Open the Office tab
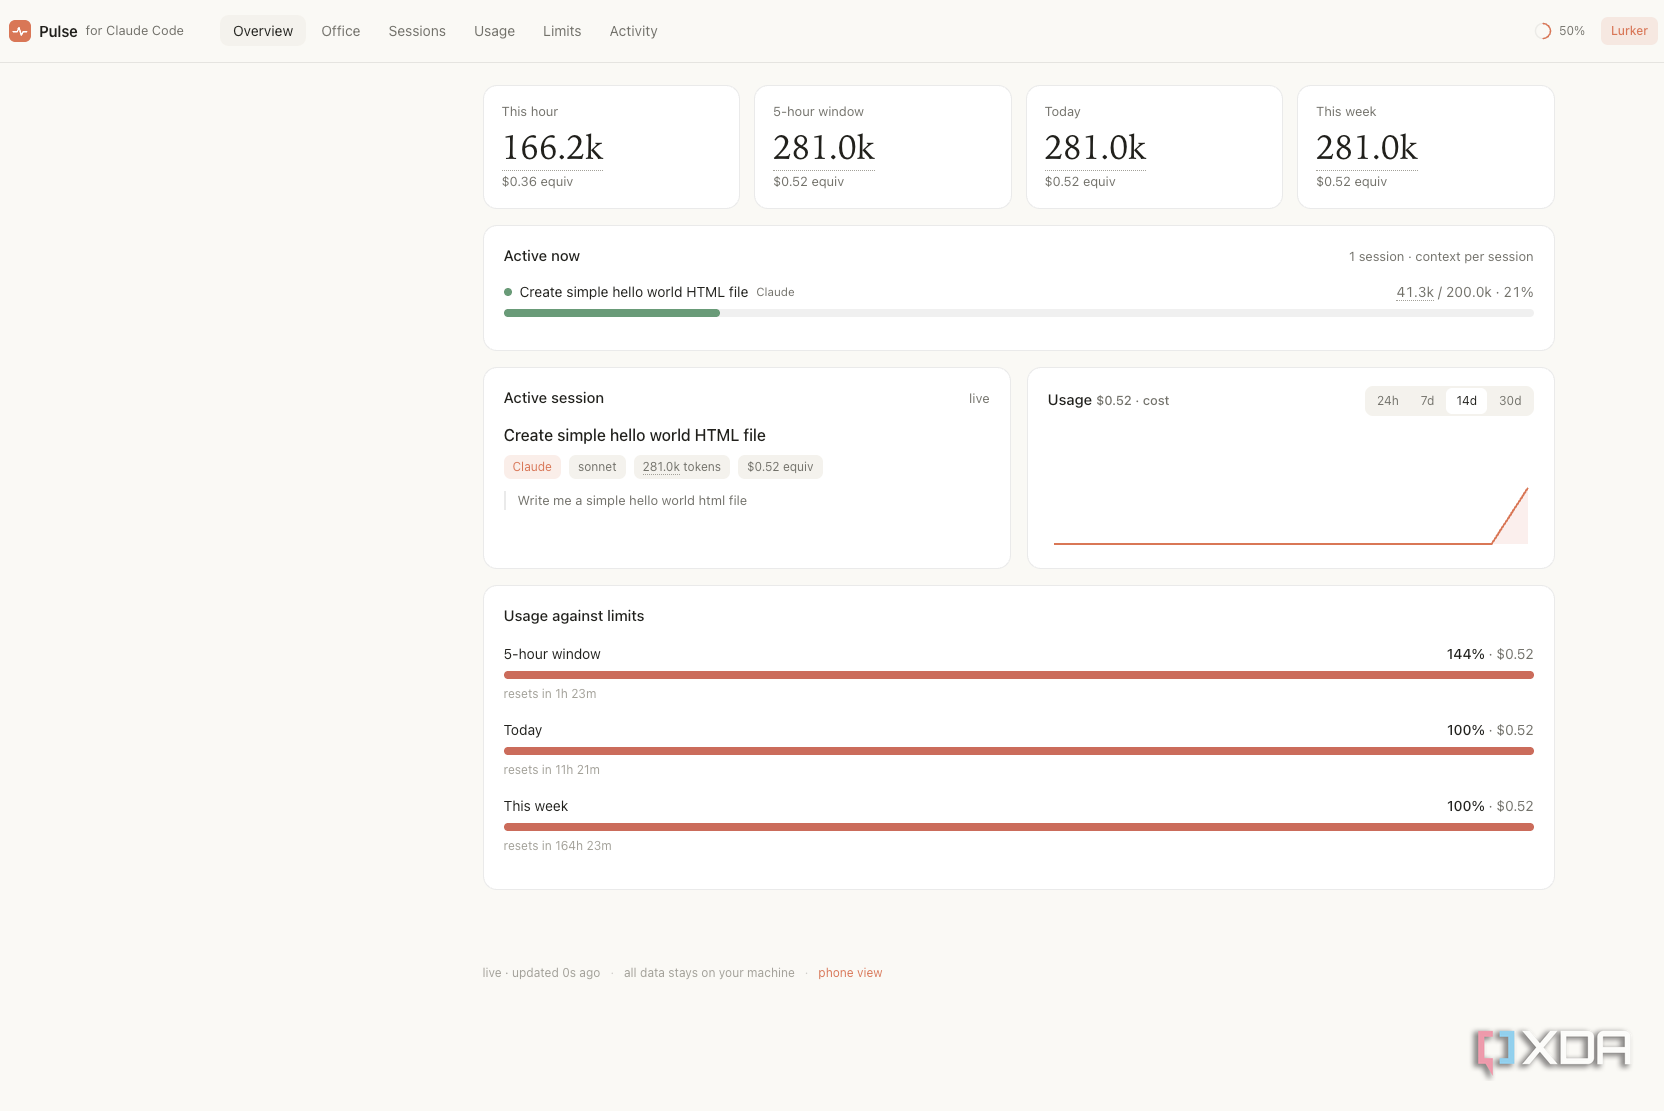Viewport: 1664px width, 1111px height. pos(341,31)
